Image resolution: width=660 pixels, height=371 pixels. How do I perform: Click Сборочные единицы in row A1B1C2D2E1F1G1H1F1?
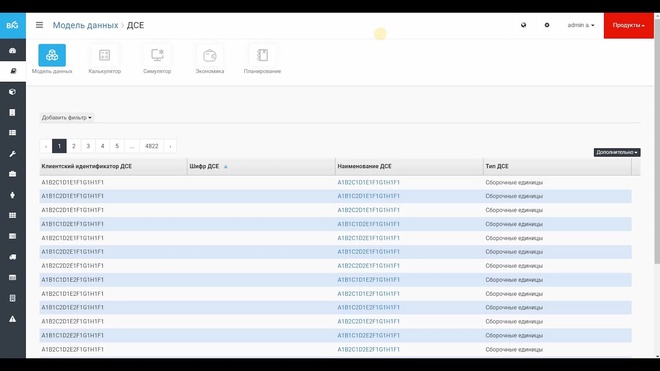pyautogui.click(x=514, y=252)
